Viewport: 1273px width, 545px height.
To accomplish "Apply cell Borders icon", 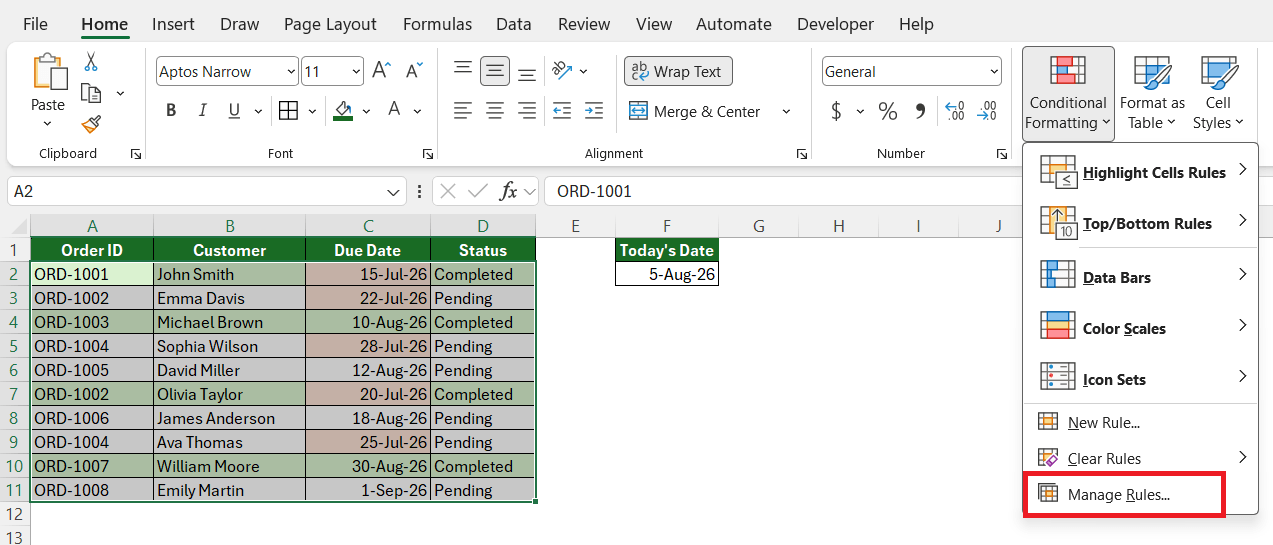I will 288,111.
